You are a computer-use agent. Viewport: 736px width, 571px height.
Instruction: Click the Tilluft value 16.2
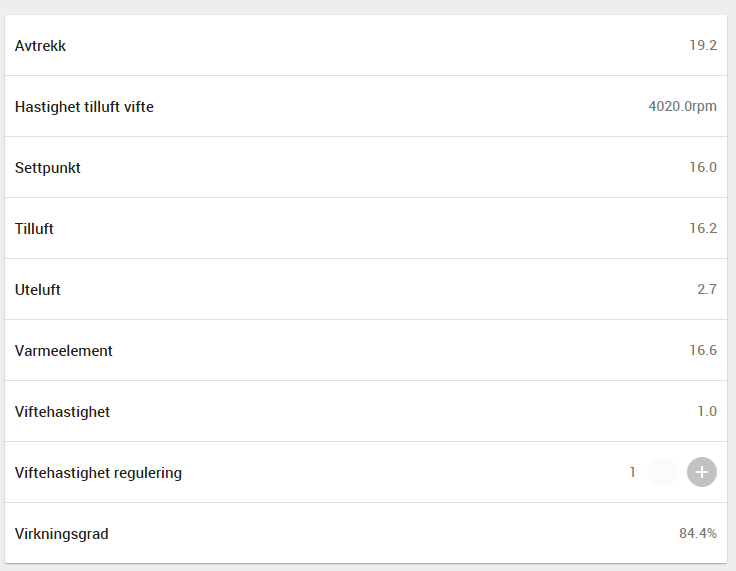click(x=702, y=229)
